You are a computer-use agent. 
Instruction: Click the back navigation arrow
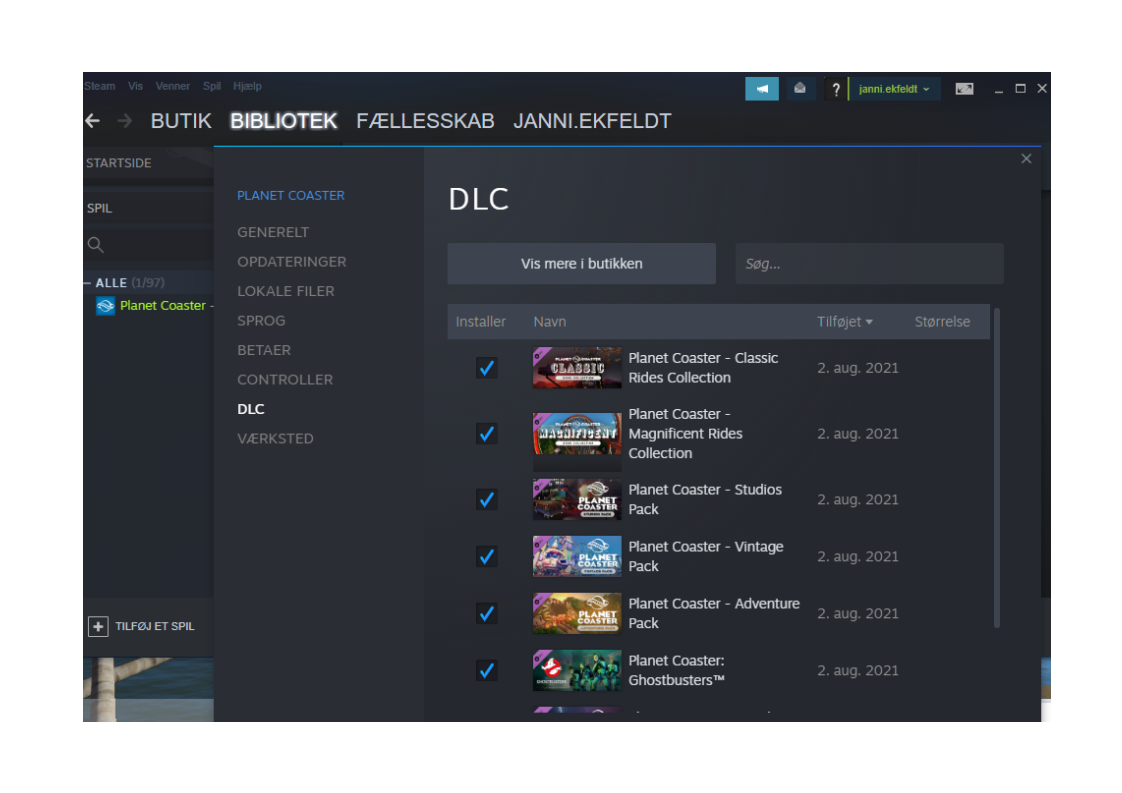pos(92,121)
